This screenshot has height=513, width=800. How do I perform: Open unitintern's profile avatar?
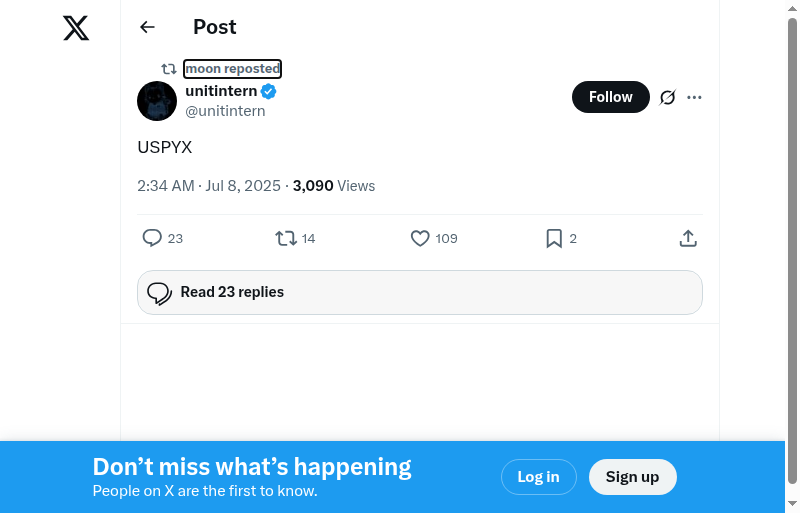click(157, 102)
